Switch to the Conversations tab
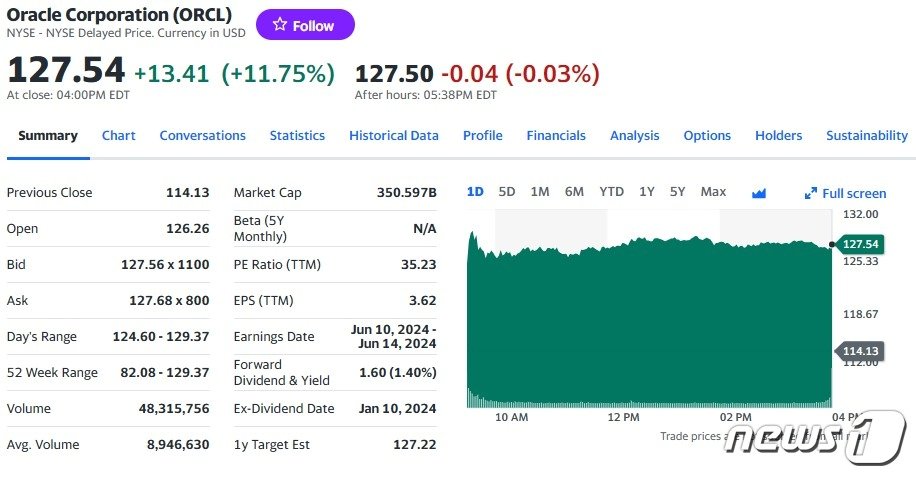 click(x=202, y=135)
